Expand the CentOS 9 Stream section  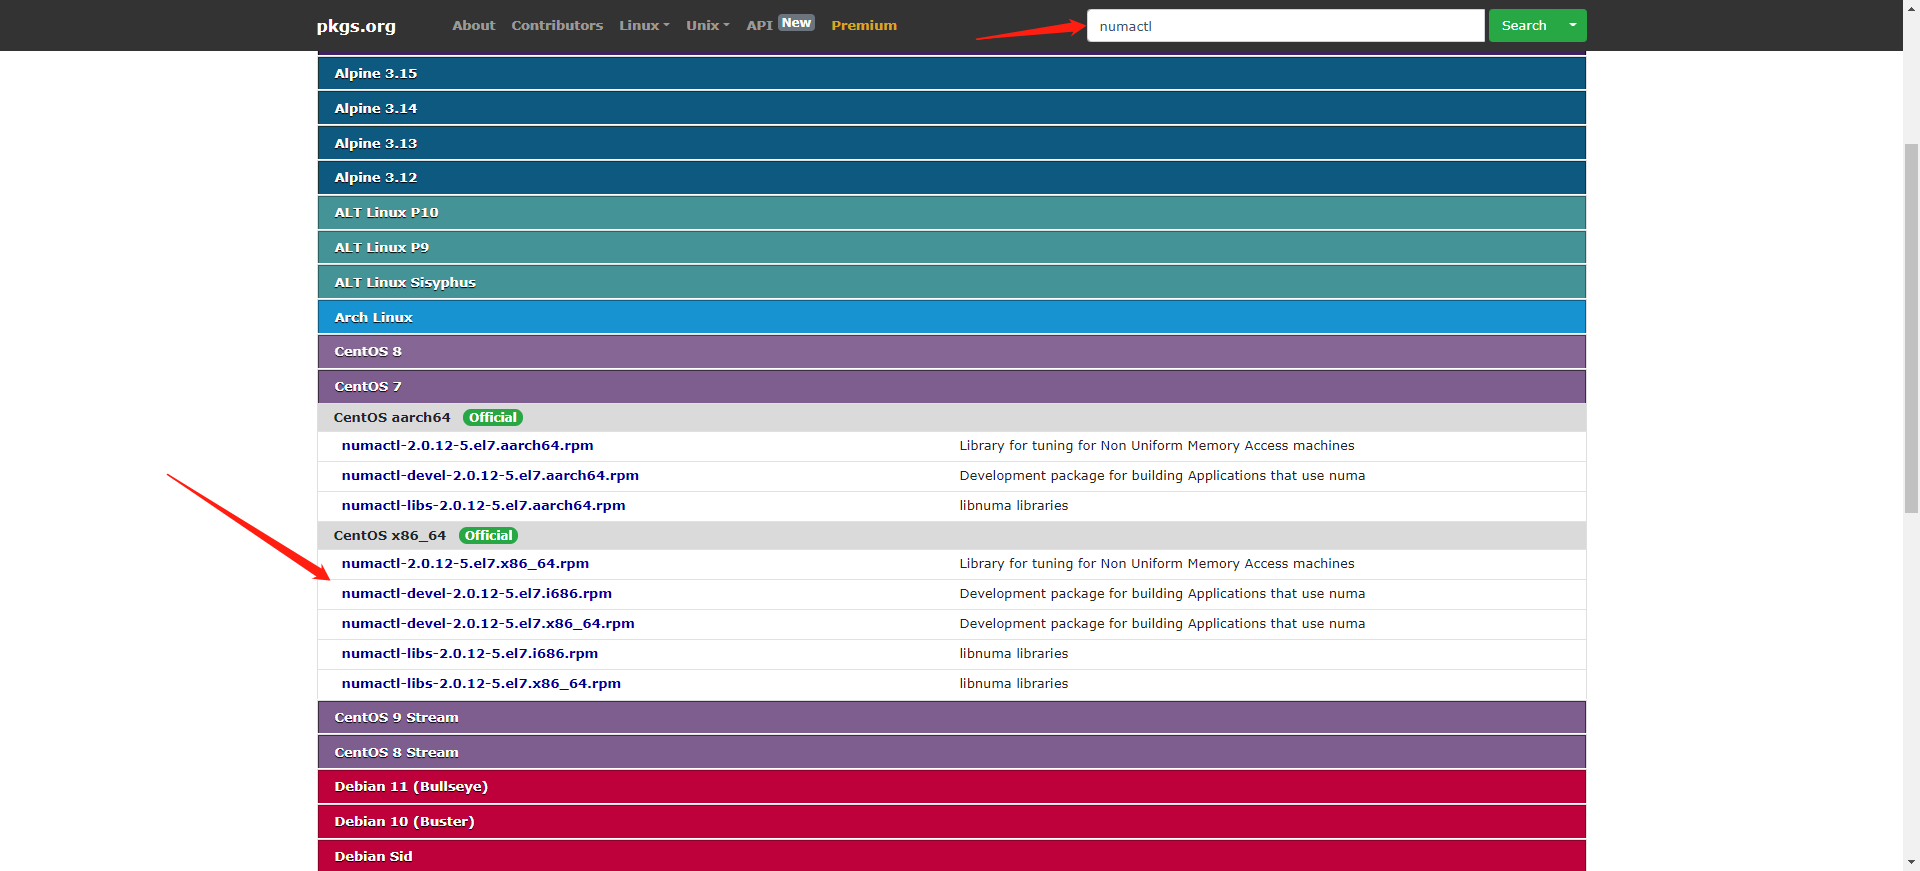(x=951, y=717)
